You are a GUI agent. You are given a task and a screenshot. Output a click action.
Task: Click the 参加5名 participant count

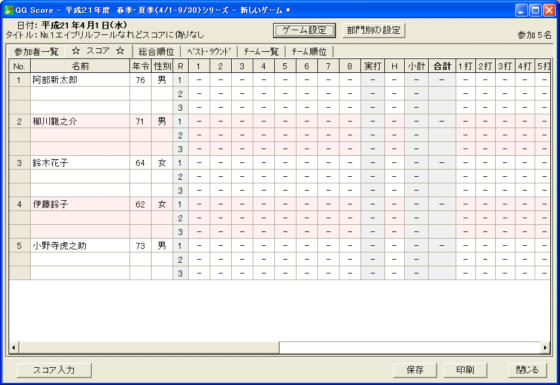point(534,35)
